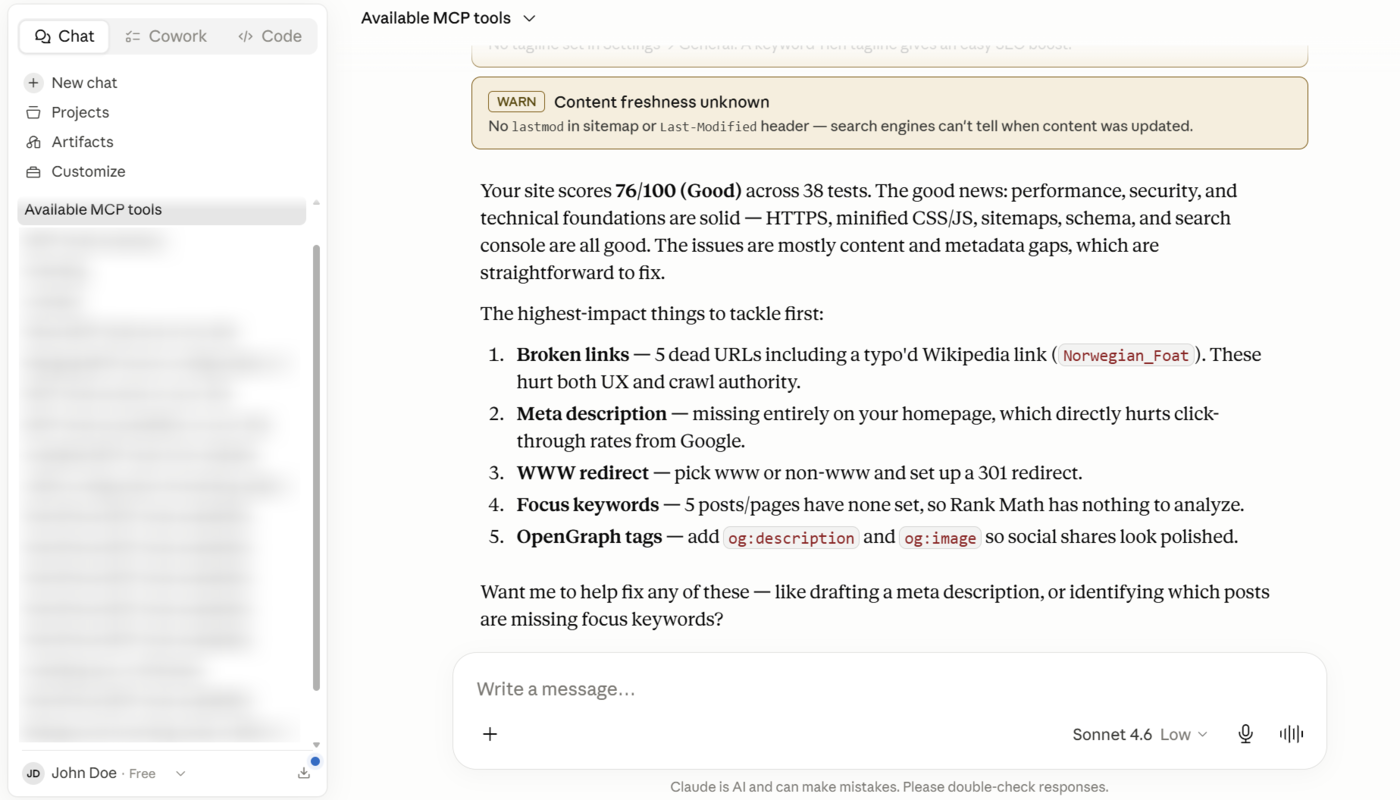Click the message input field
1400x800 pixels.
pos(888,689)
